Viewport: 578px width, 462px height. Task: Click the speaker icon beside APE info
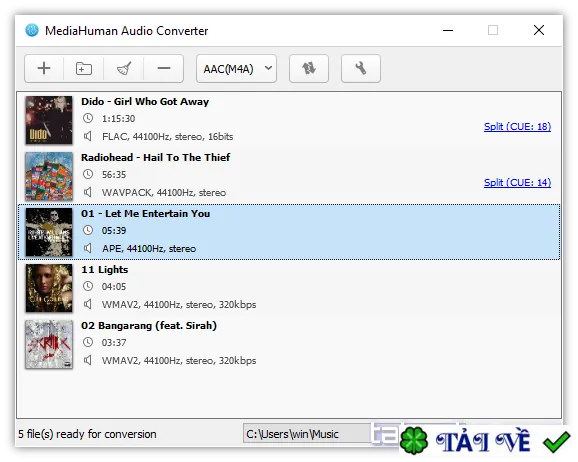(87, 249)
